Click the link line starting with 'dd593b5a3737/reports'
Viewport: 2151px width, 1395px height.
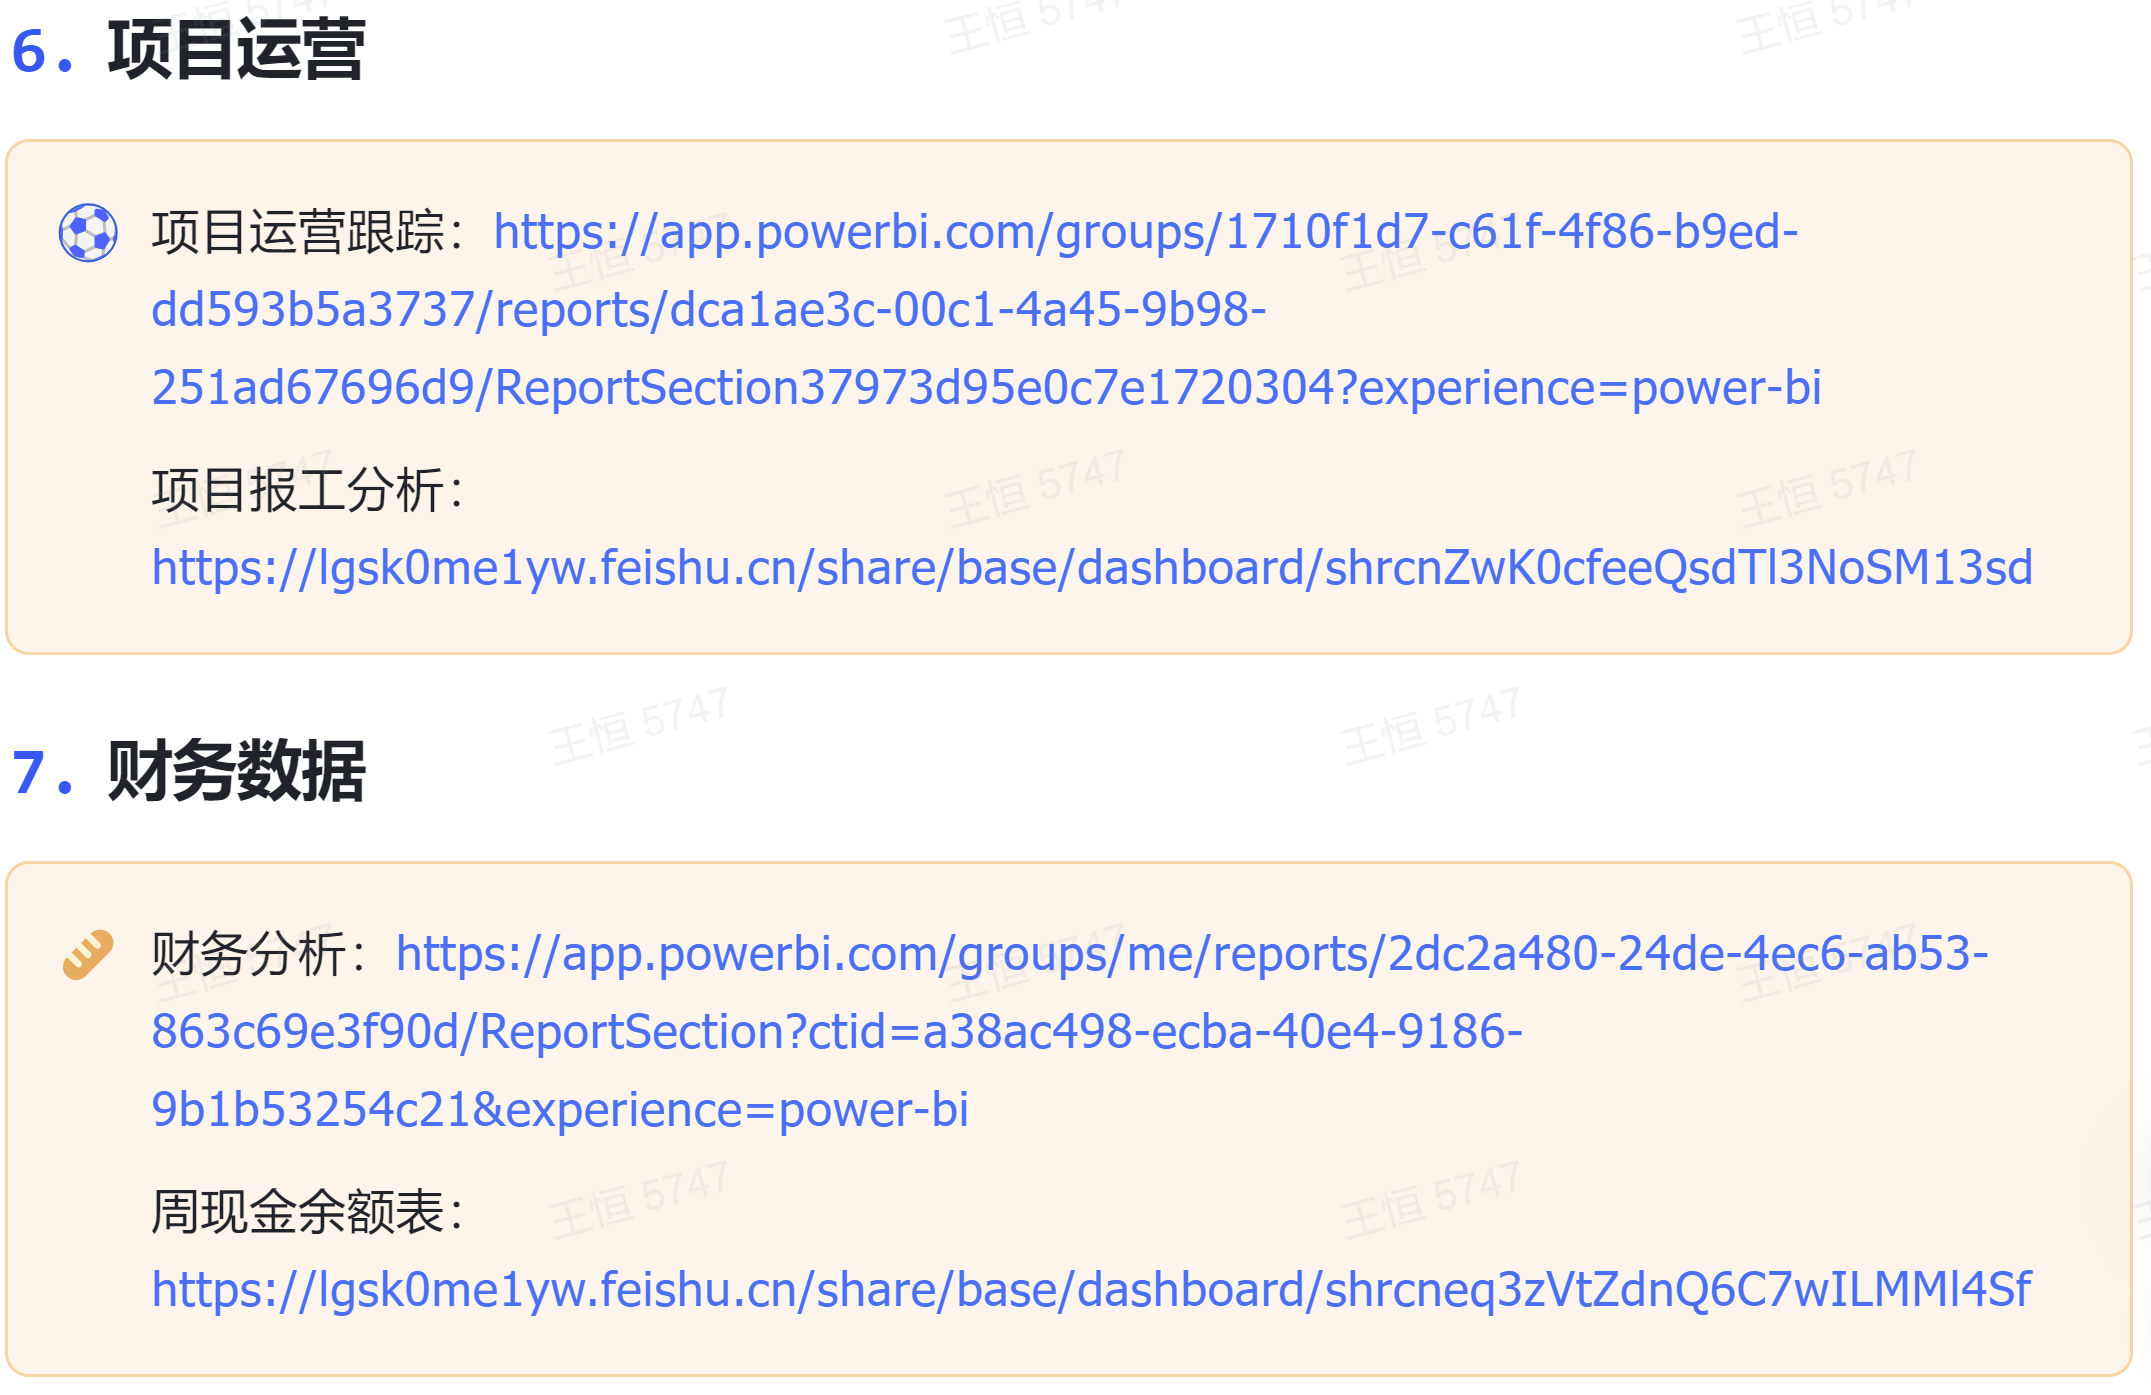click(x=708, y=310)
